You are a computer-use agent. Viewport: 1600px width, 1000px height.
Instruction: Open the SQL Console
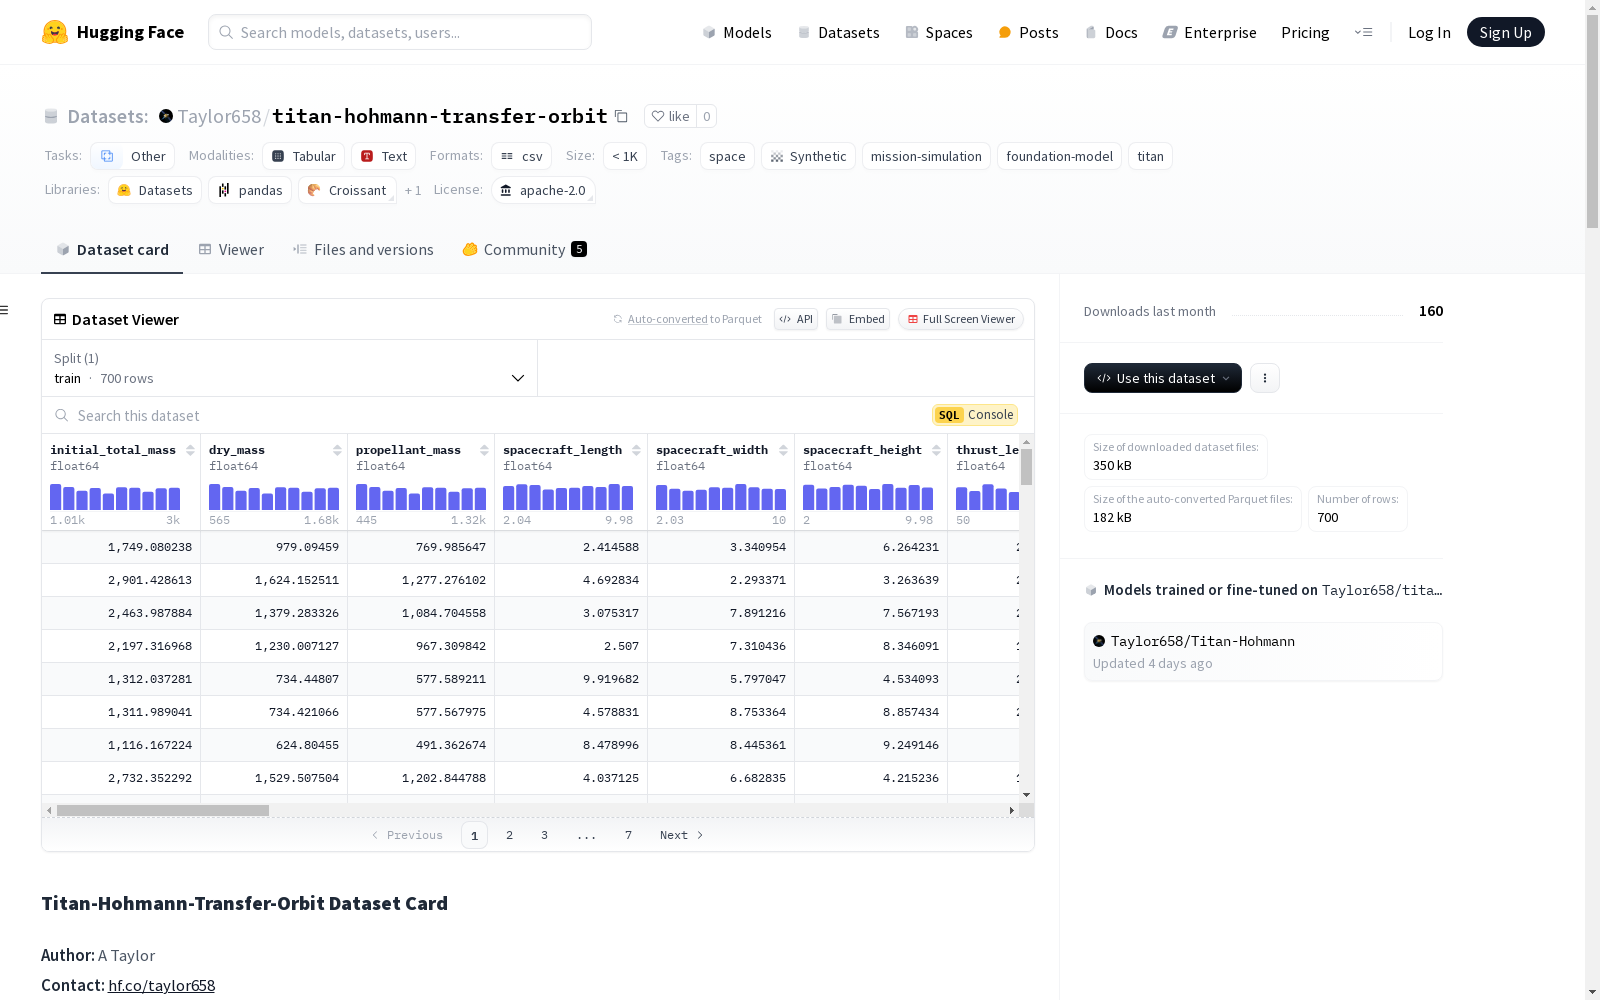pos(975,415)
